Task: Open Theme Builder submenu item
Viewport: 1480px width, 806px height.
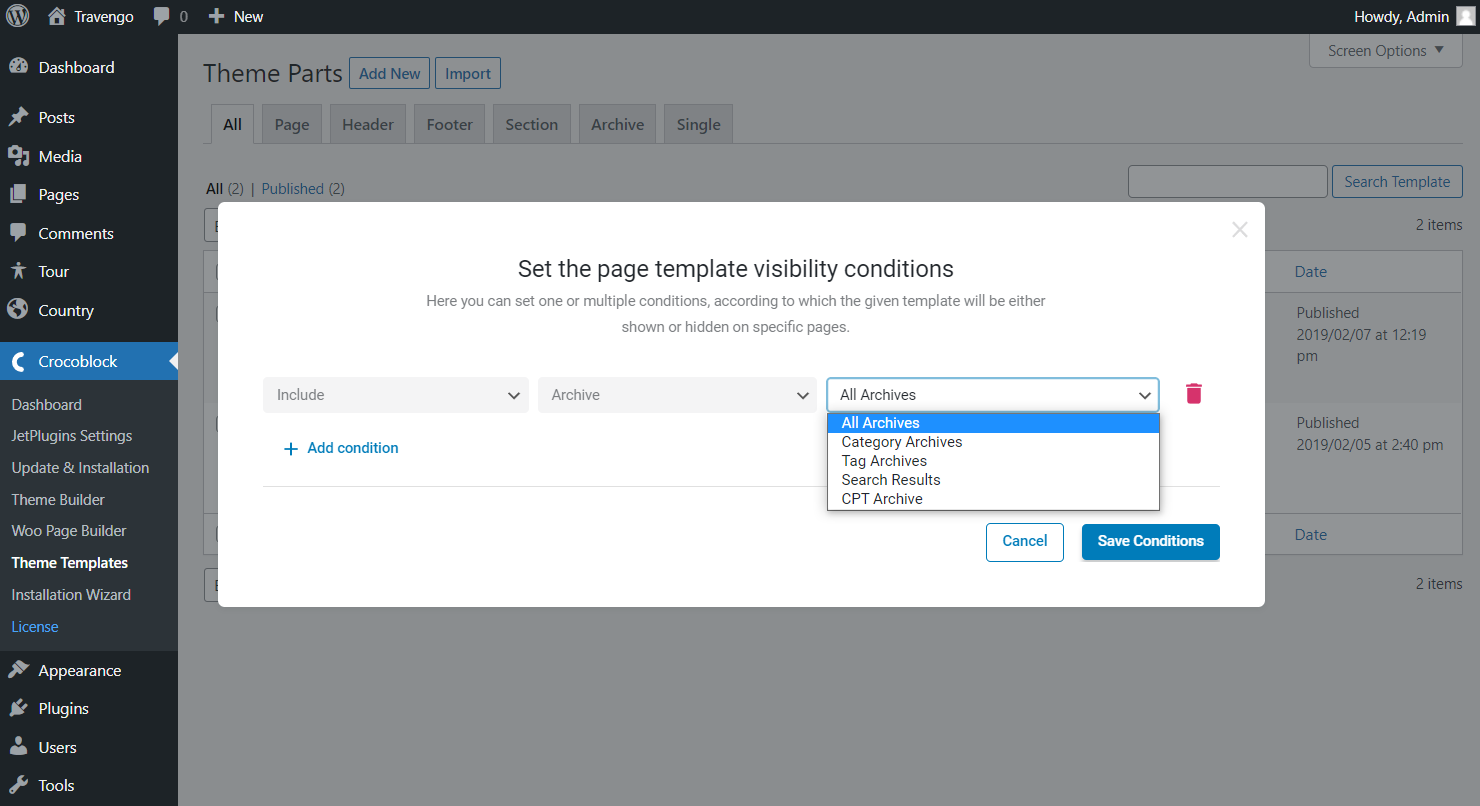Action: (x=58, y=500)
